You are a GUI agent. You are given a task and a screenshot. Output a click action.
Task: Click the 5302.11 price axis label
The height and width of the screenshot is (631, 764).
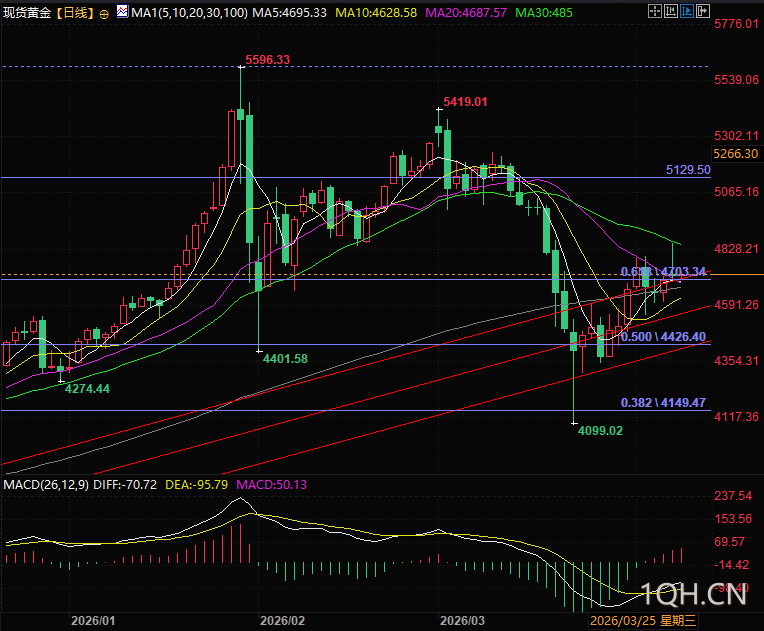point(736,135)
